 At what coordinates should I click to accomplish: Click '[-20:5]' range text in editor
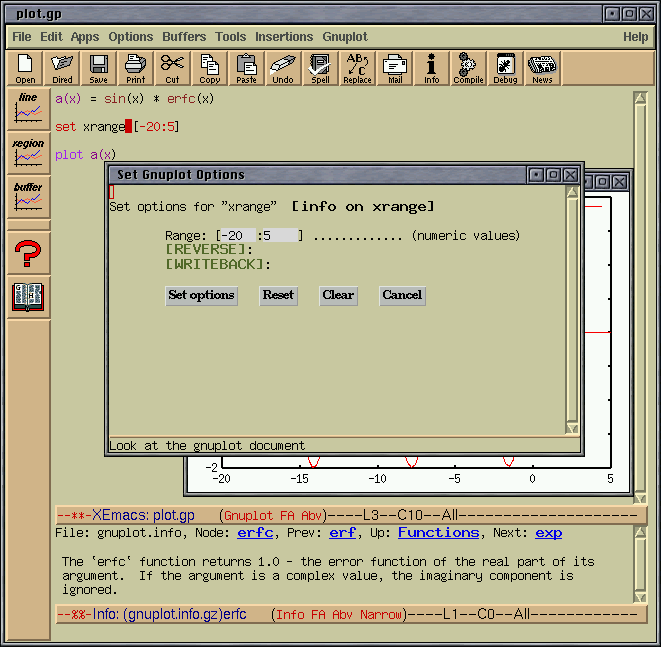point(156,126)
